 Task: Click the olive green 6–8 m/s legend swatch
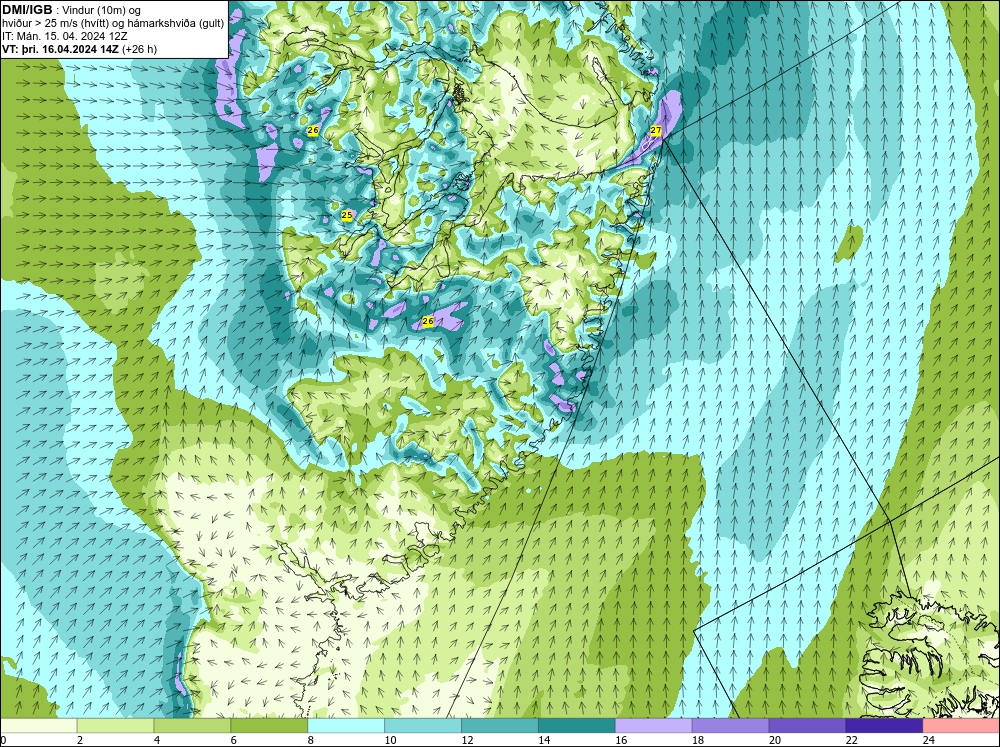(269, 726)
